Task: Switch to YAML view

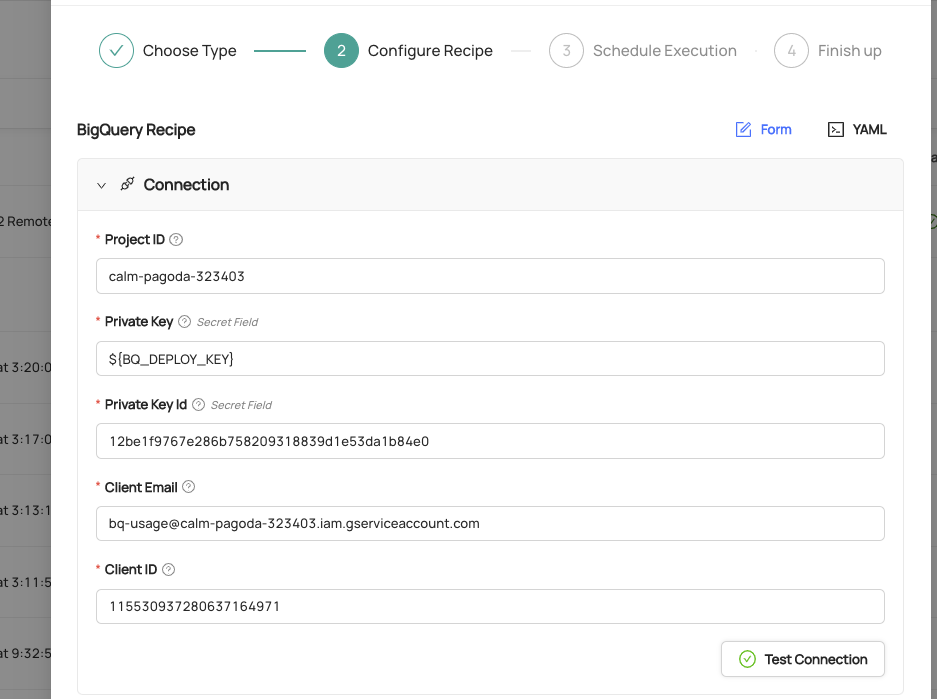Action: tap(856, 129)
